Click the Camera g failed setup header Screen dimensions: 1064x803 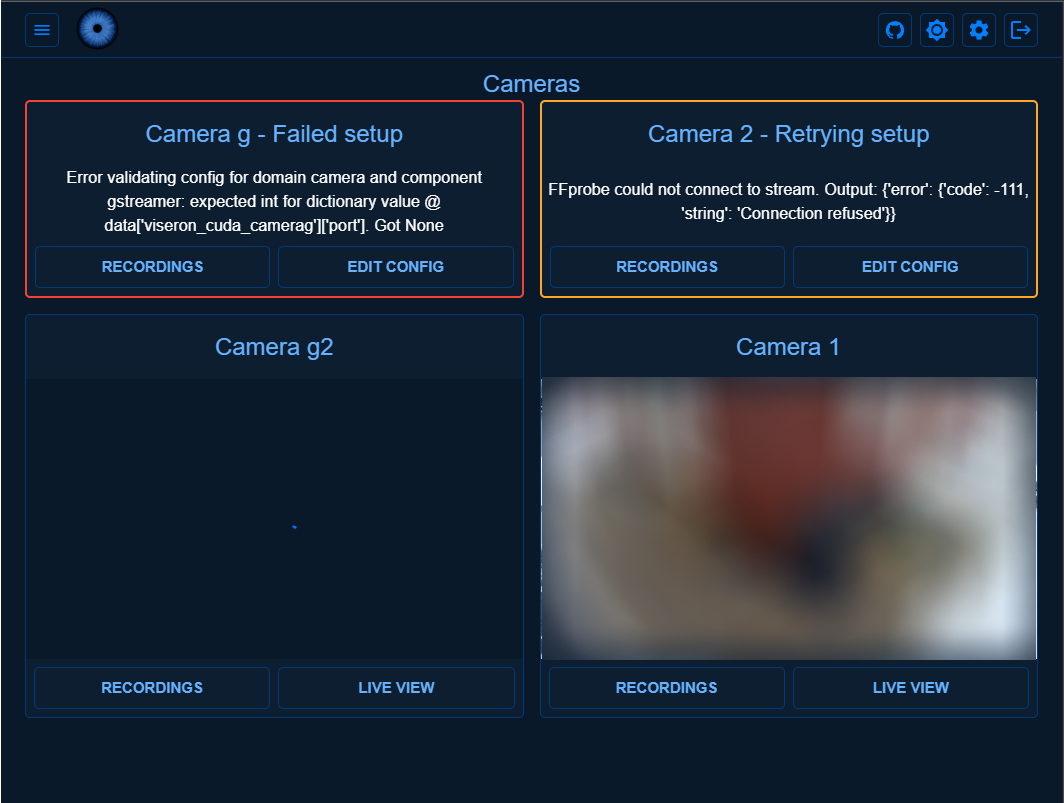pyautogui.click(x=274, y=134)
